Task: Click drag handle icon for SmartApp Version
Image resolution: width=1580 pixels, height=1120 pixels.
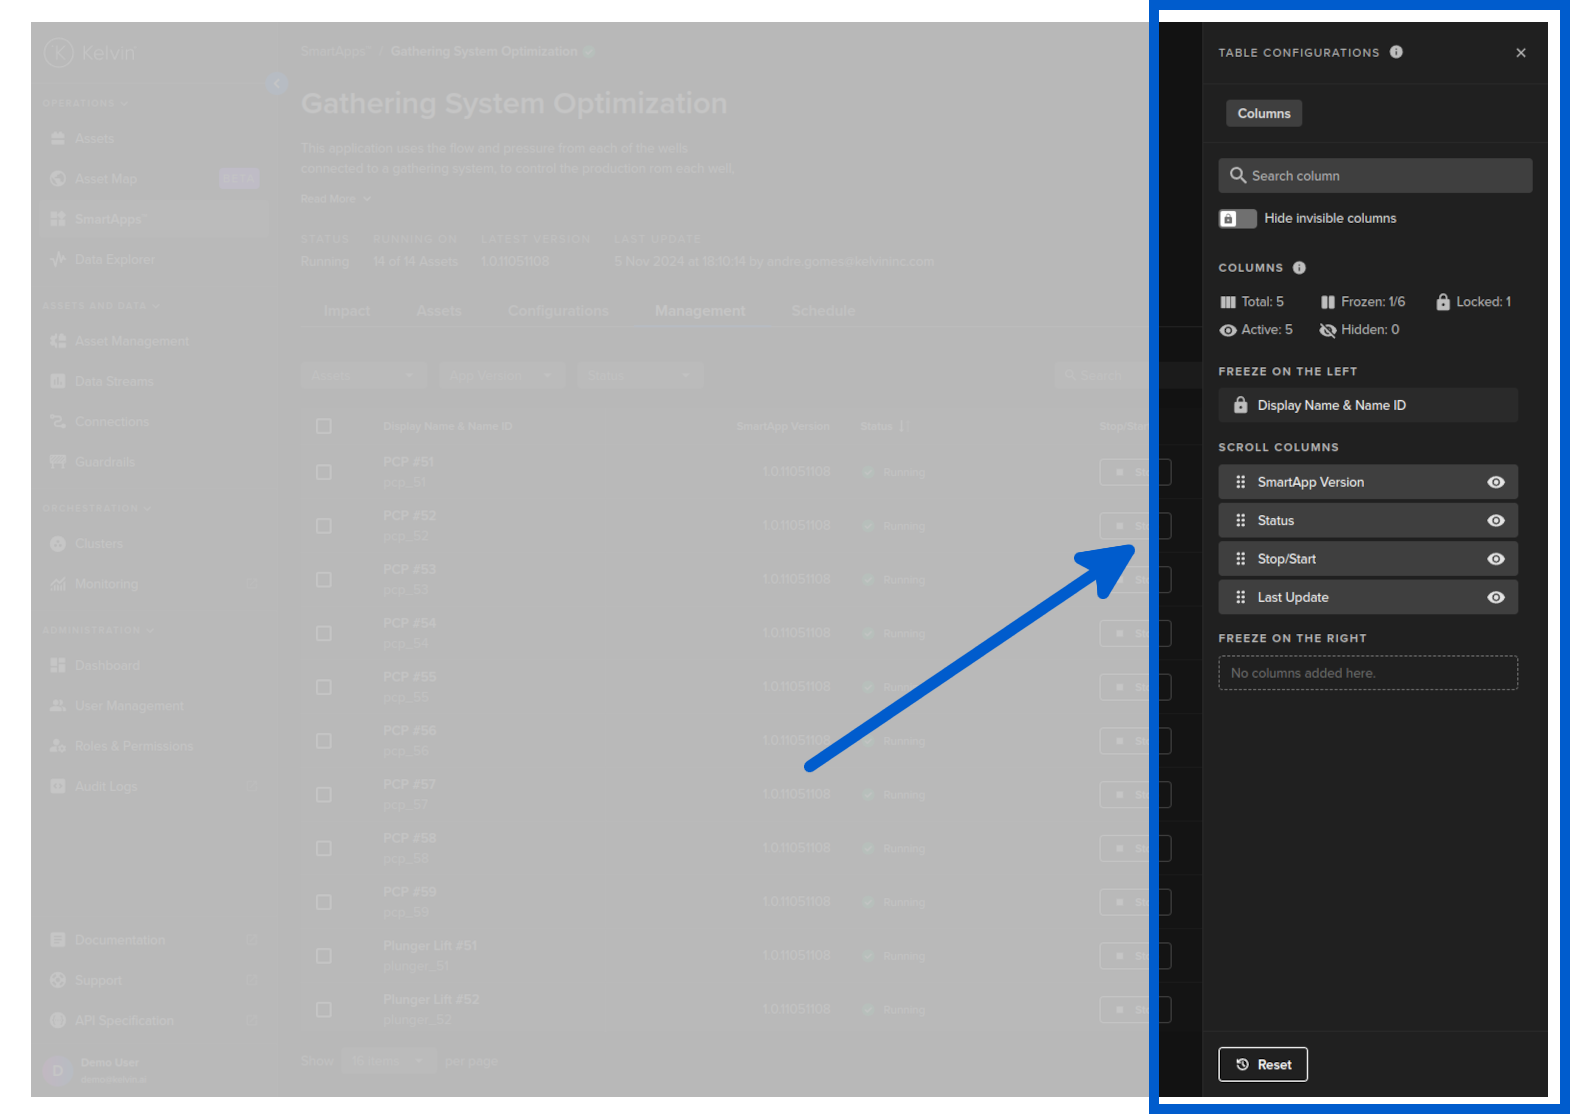Action: point(1240,482)
